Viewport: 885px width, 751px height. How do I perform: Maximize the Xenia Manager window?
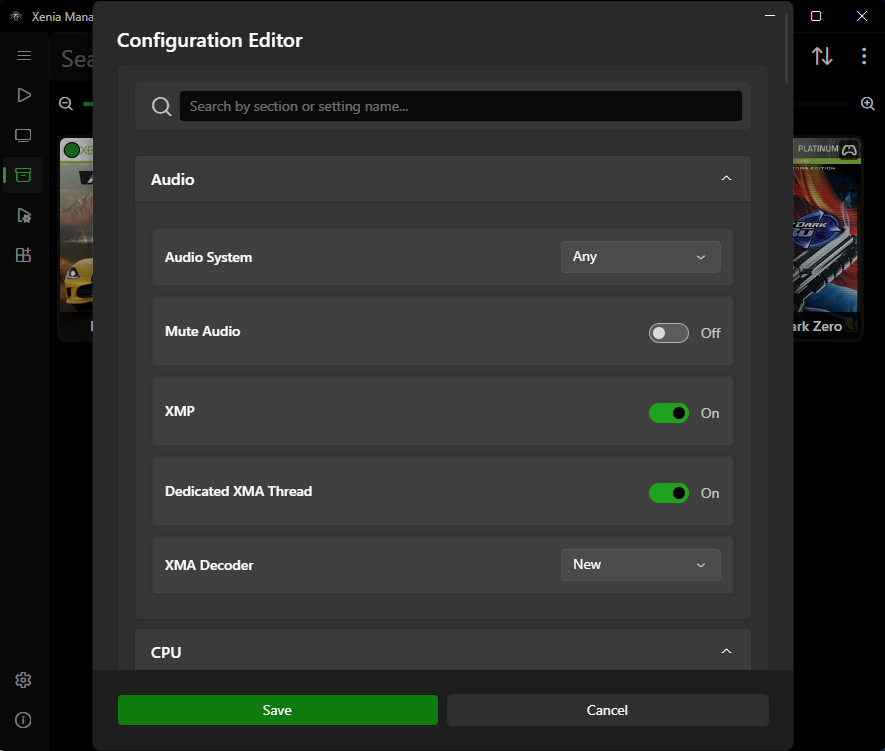tap(816, 16)
